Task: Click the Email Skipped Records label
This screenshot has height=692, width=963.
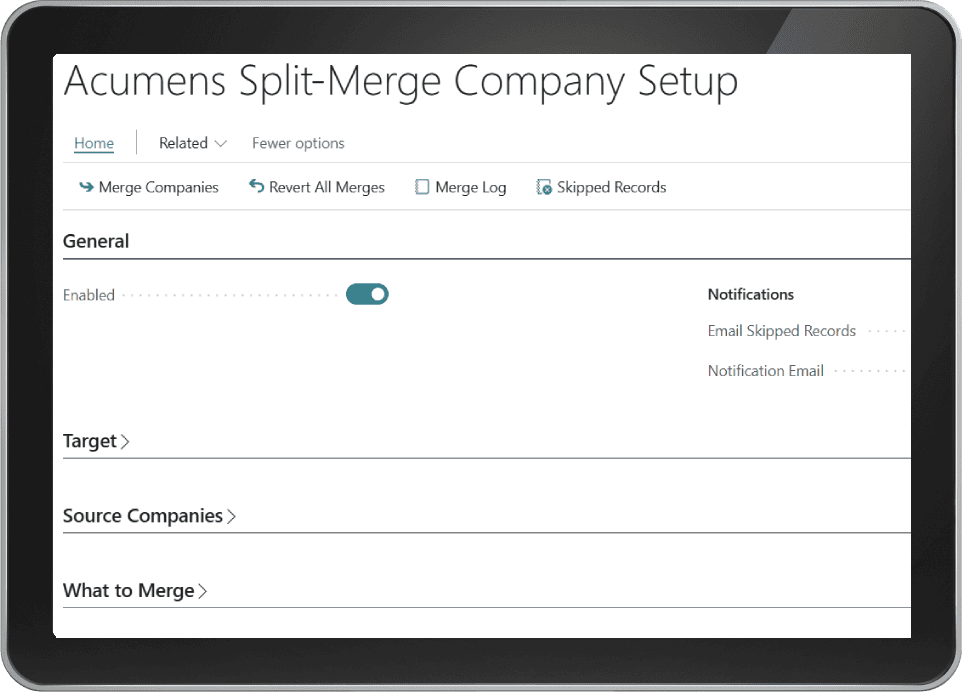Action: coord(781,331)
